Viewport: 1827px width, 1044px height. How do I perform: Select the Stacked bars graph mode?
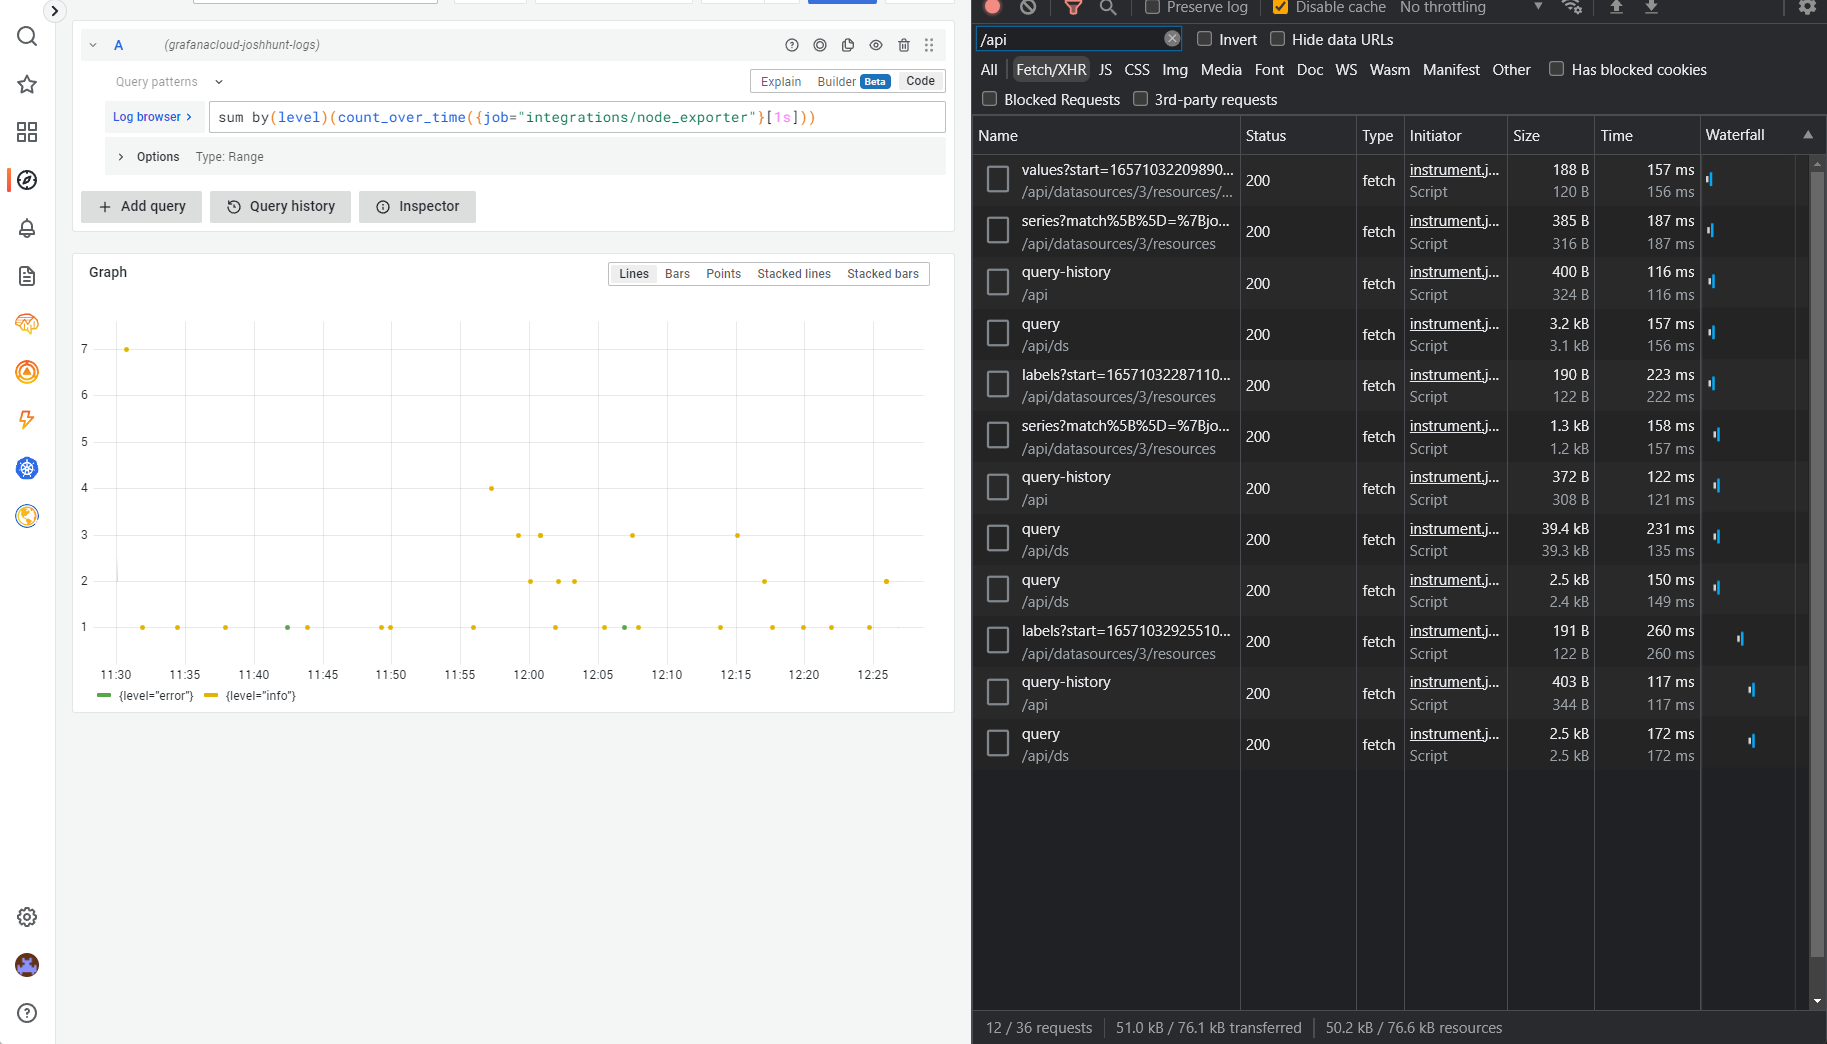pyautogui.click(x=882, y=273)
